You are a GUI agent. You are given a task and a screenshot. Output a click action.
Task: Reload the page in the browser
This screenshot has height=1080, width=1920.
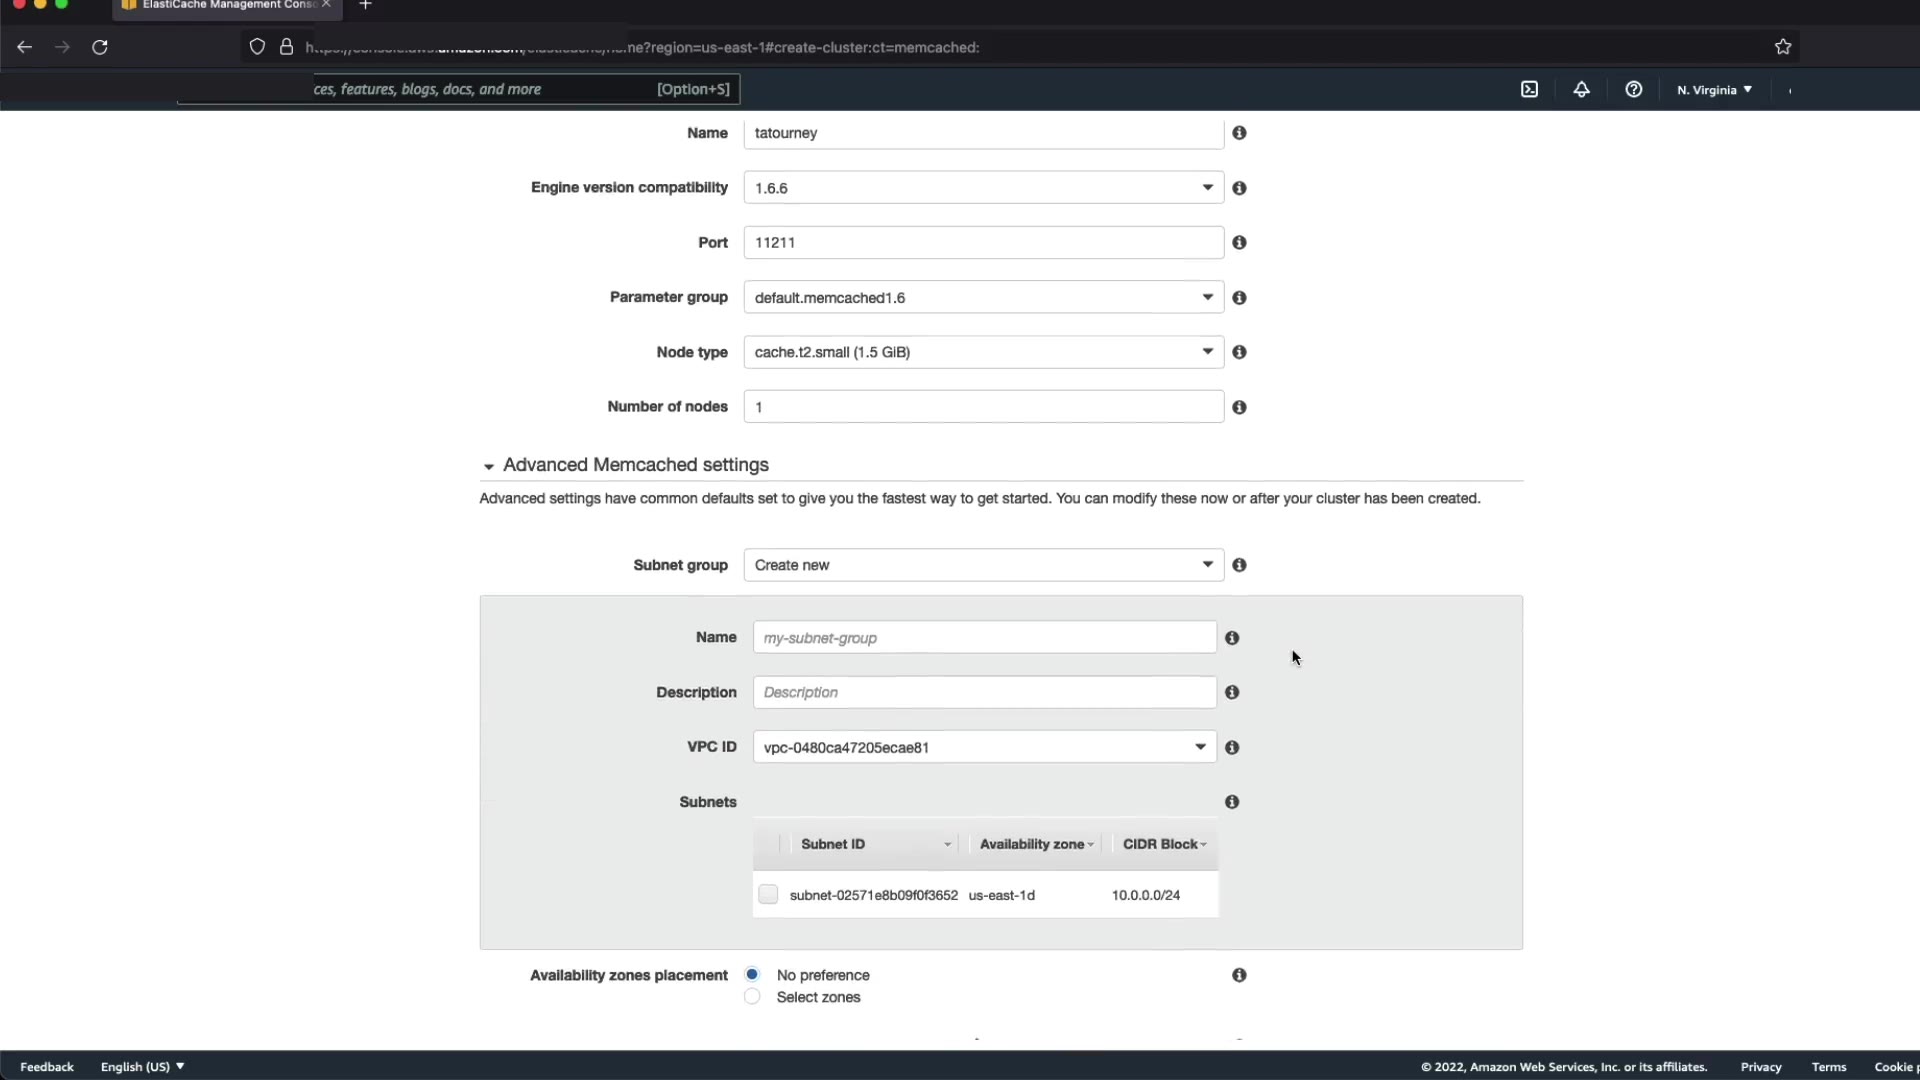100,47
